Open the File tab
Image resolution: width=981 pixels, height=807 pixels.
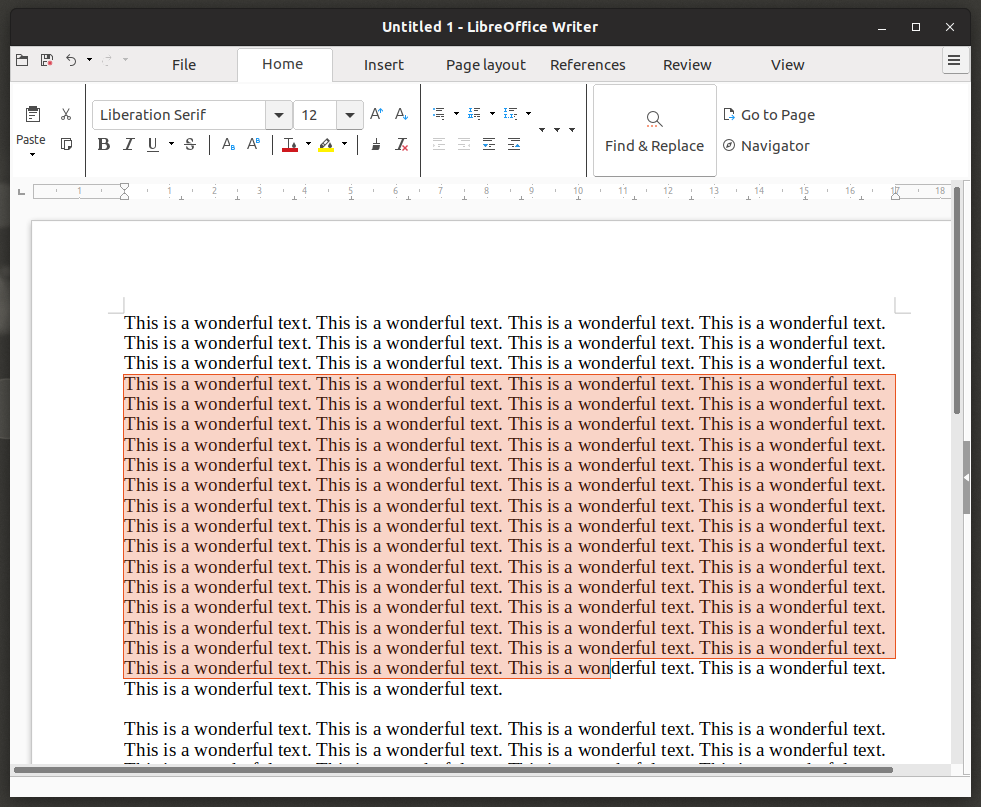184,65
